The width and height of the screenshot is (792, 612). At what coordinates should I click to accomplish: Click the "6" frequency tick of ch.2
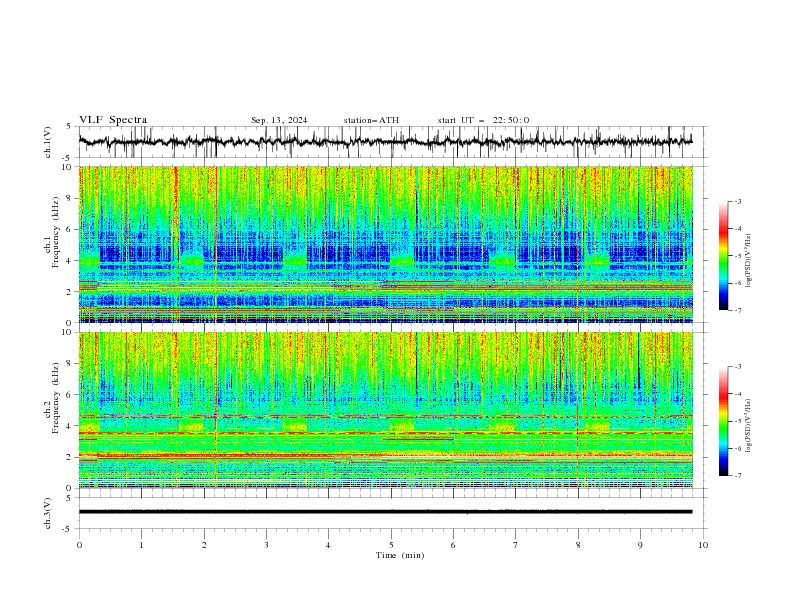click(x=70, y=395)
